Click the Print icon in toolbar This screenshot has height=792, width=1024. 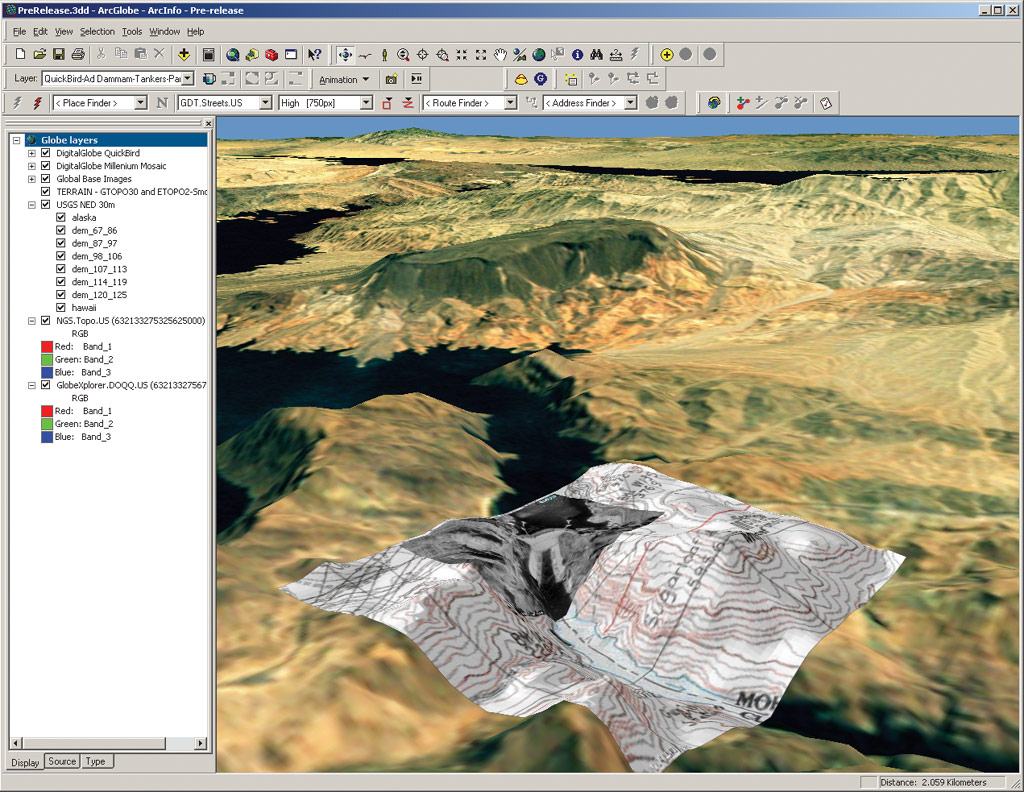[x=79, y=54]
